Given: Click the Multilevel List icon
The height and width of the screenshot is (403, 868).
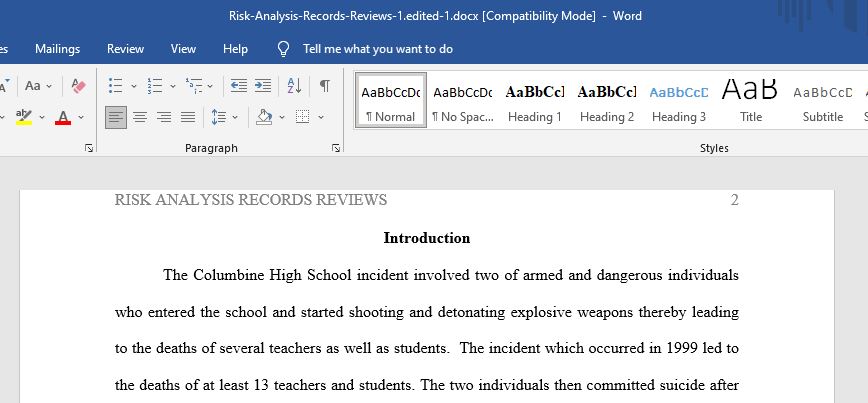Looking at the screenshot, I should tap(194, 86).
